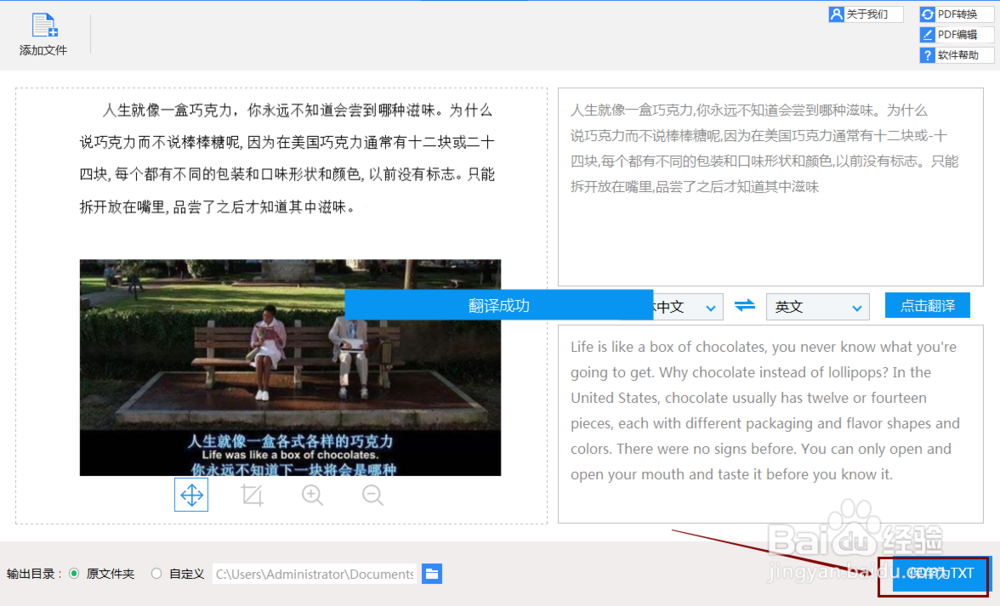Click the PDF编辑 pencil icon
Screen dimensions: 1000x606
pyautogui.click(x=927, y=34)
